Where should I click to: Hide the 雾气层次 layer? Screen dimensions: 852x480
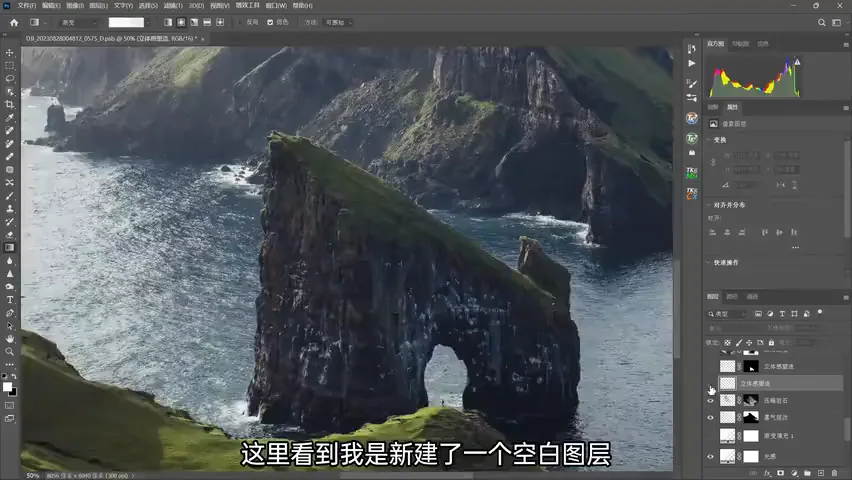(x=710, y=417)
